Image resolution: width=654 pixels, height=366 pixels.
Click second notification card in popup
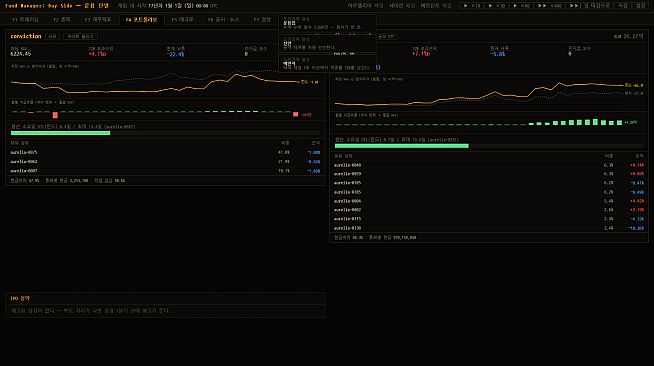point(327,44)
